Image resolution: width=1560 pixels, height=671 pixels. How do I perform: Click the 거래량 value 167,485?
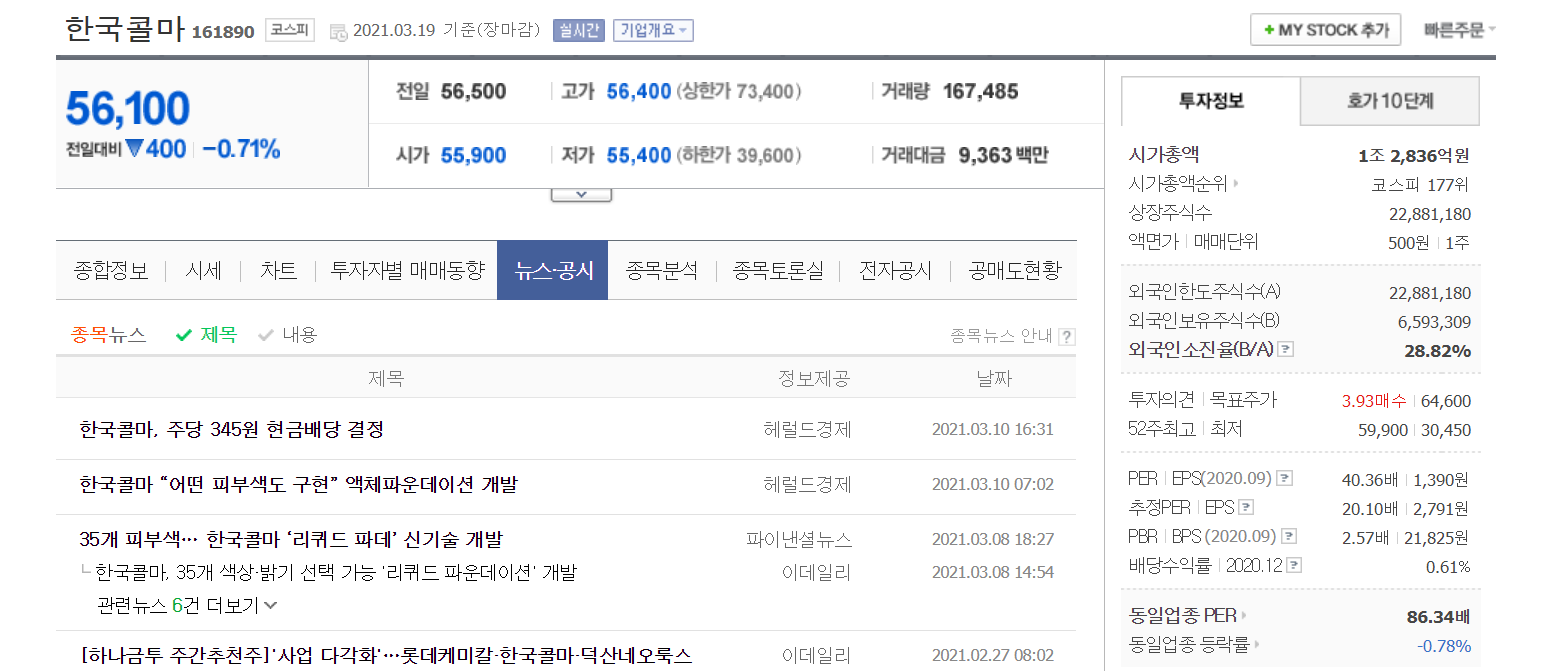pos(980,92)
